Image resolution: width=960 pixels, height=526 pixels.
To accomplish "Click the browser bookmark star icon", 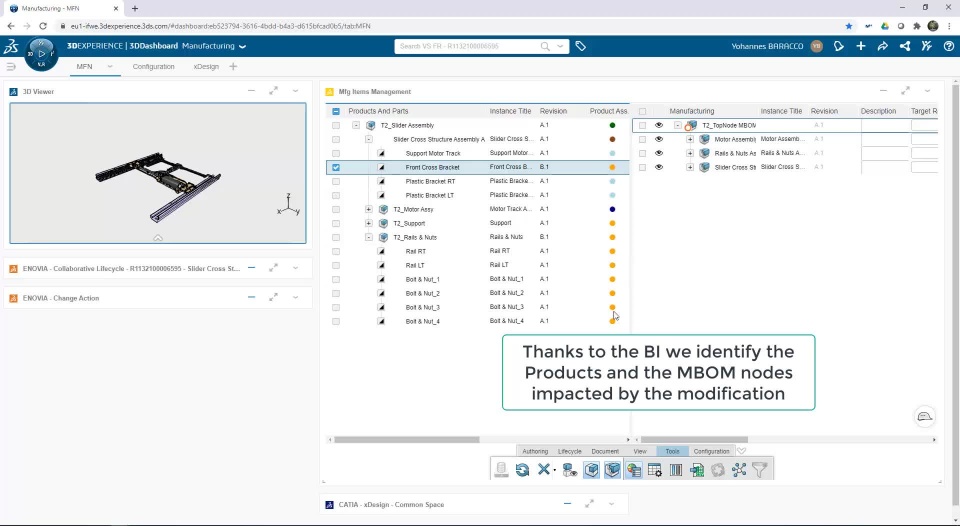I will [x=849, y=26].
